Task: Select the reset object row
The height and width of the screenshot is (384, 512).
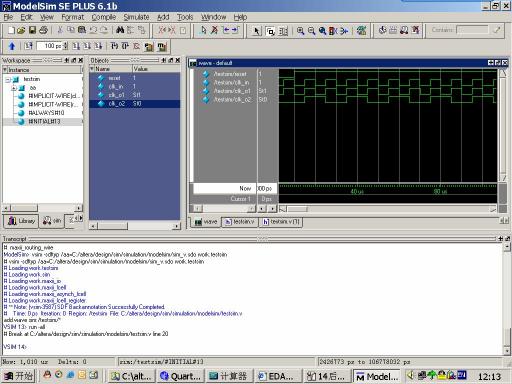Action: [x=135, y=78]
